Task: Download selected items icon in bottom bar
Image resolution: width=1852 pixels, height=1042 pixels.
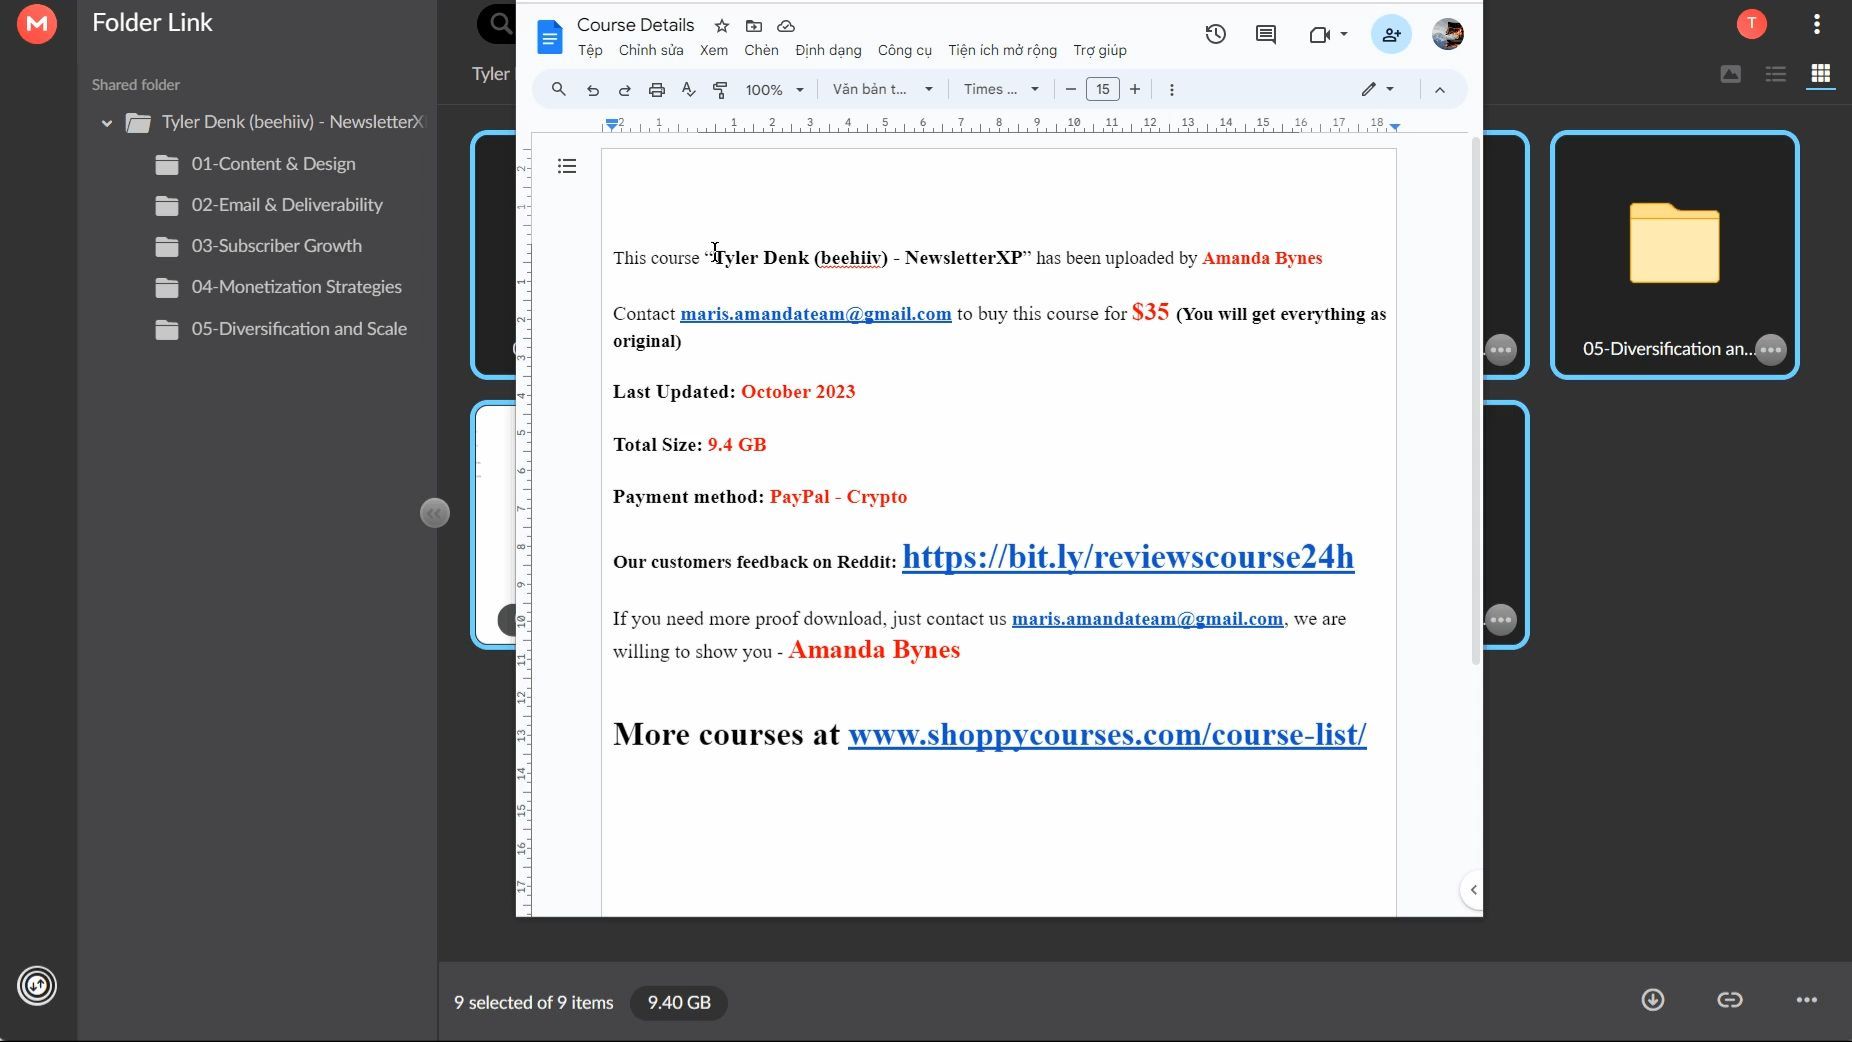Action: click(1653, 1000)
